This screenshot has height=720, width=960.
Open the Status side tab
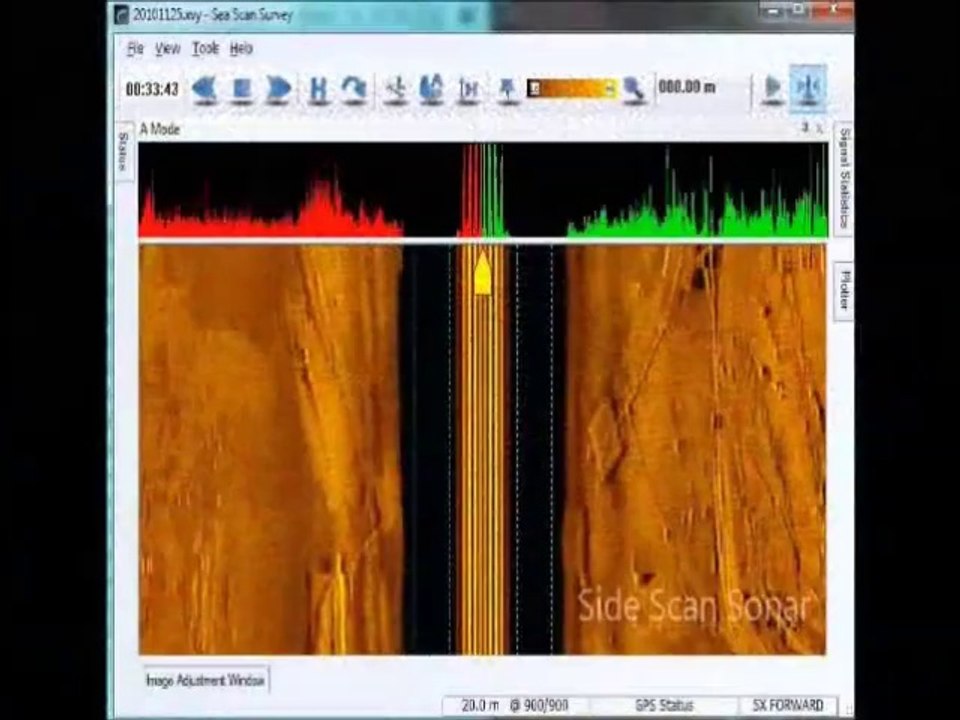[123, 151]
